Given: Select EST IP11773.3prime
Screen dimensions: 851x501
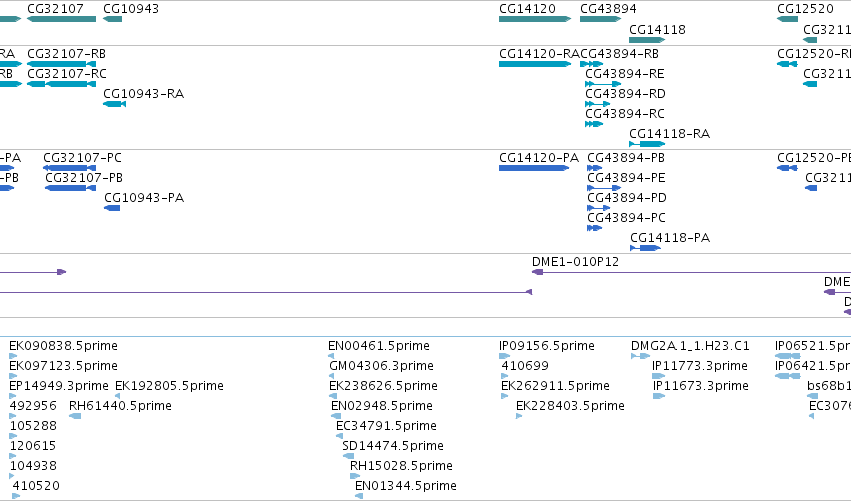Looking at the screenshot, I should tap(658, 376).
